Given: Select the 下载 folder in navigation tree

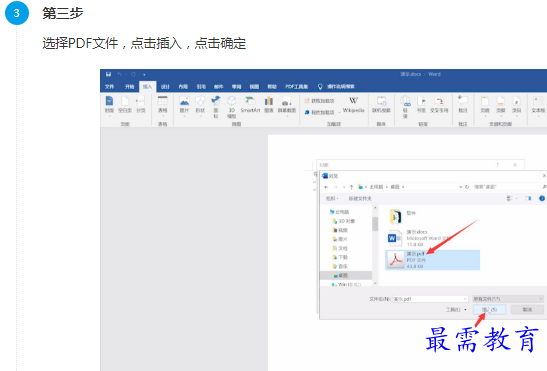Looking at the screenshot, I should coord(340,257).
